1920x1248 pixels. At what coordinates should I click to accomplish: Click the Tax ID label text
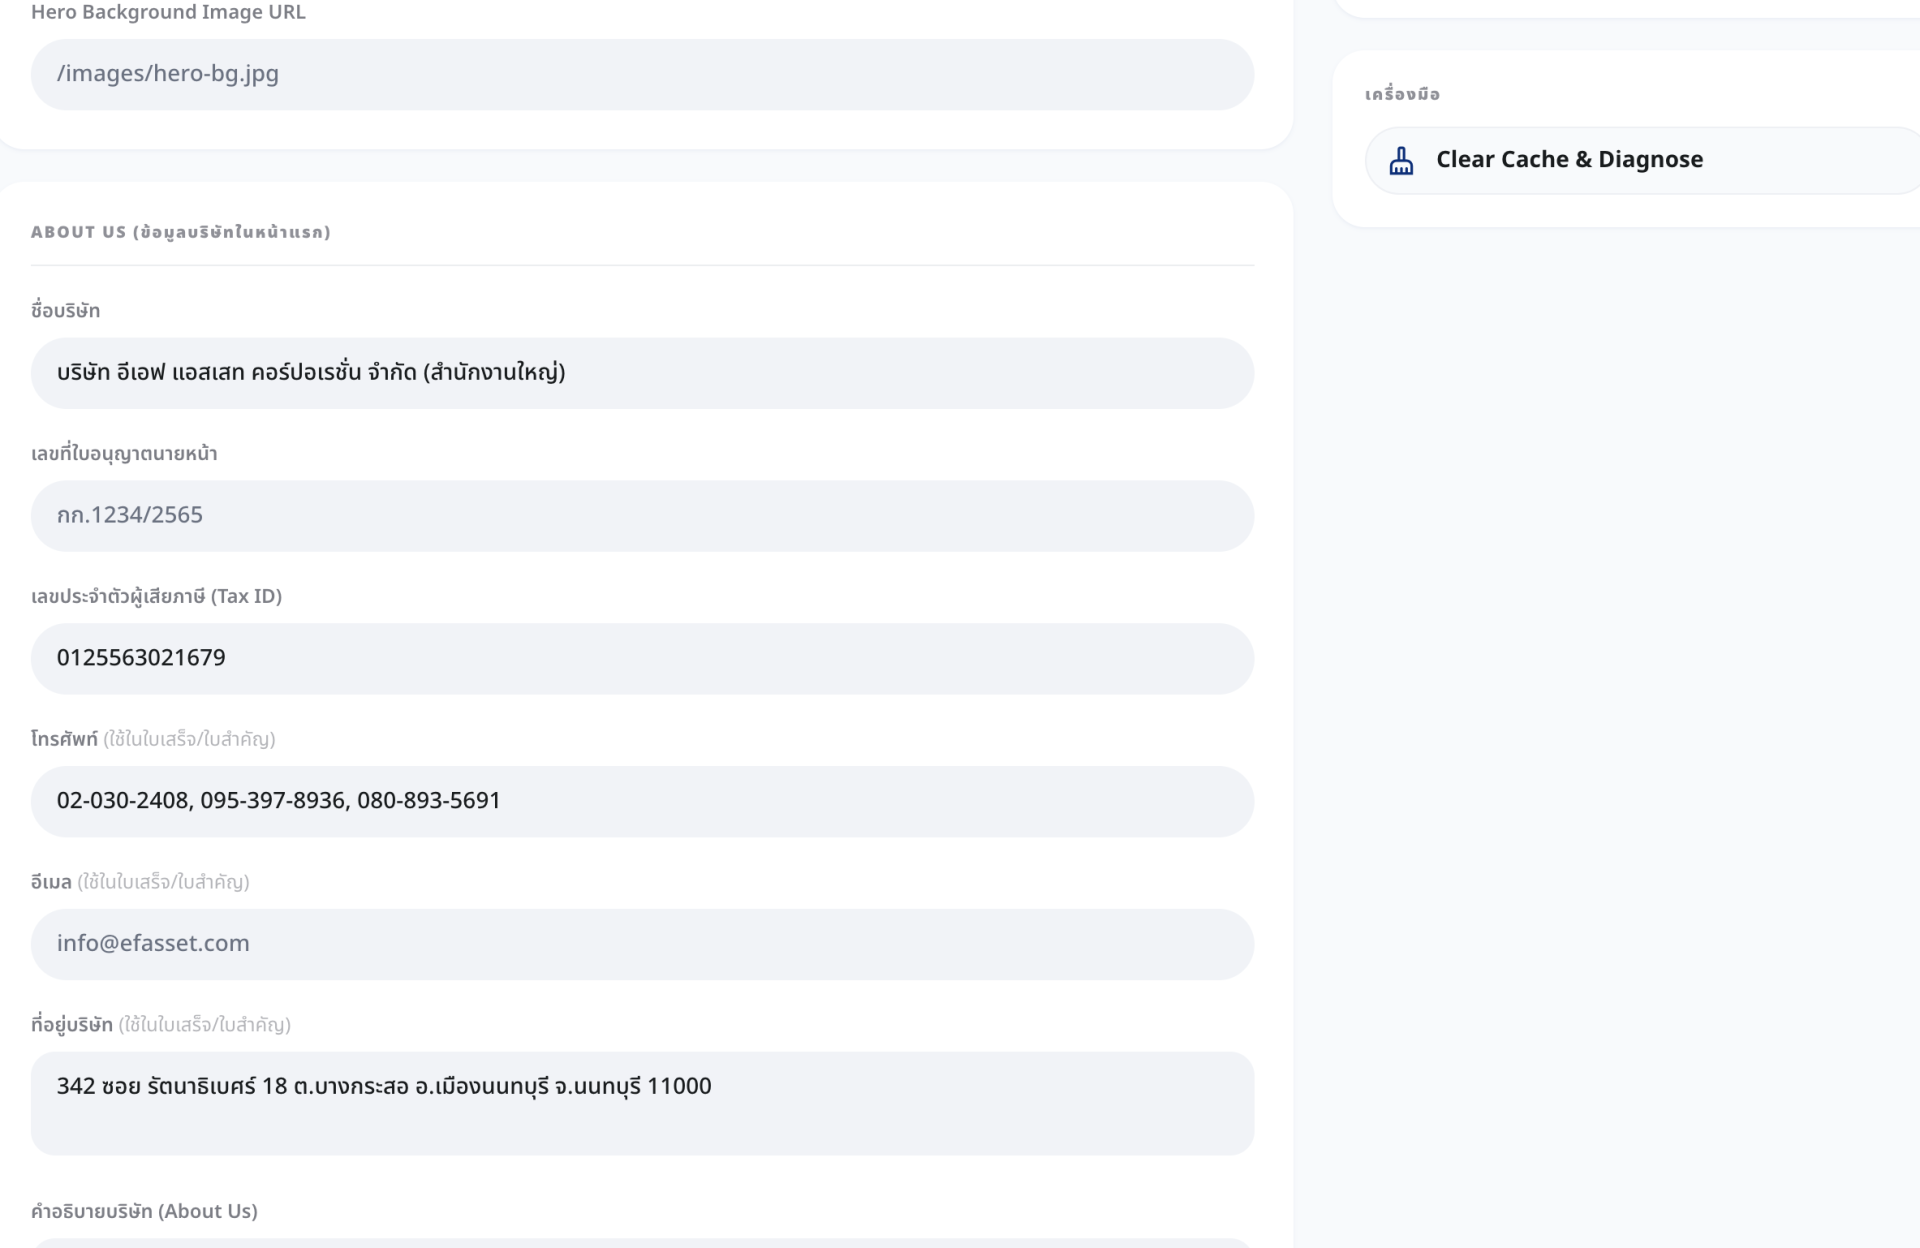click(156, 596)
